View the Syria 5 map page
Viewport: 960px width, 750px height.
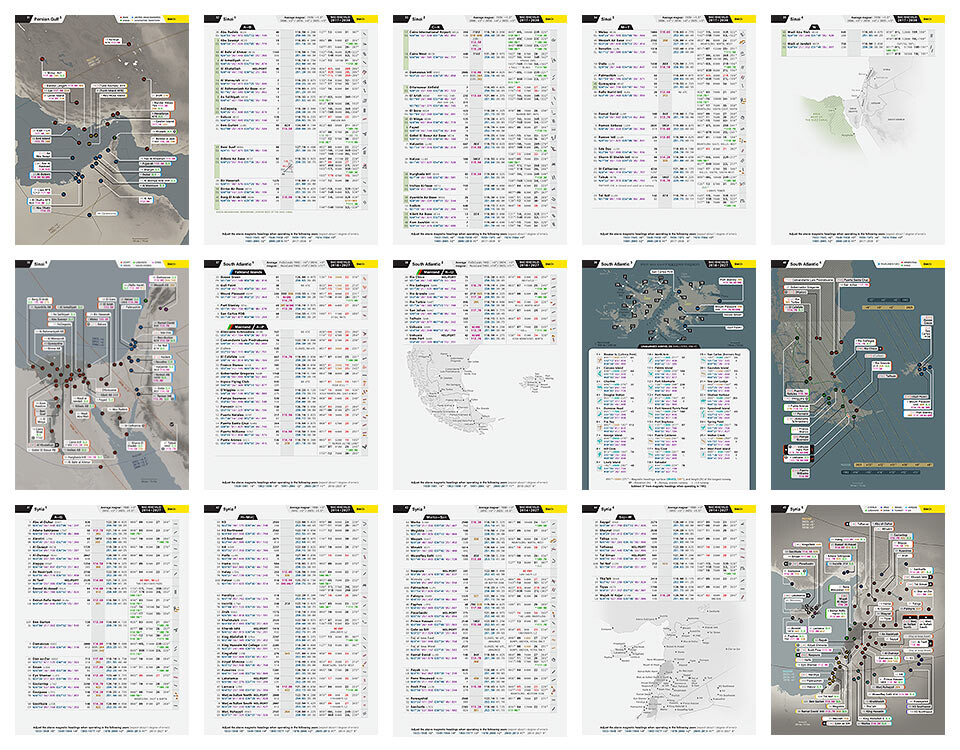pos(858,620)
